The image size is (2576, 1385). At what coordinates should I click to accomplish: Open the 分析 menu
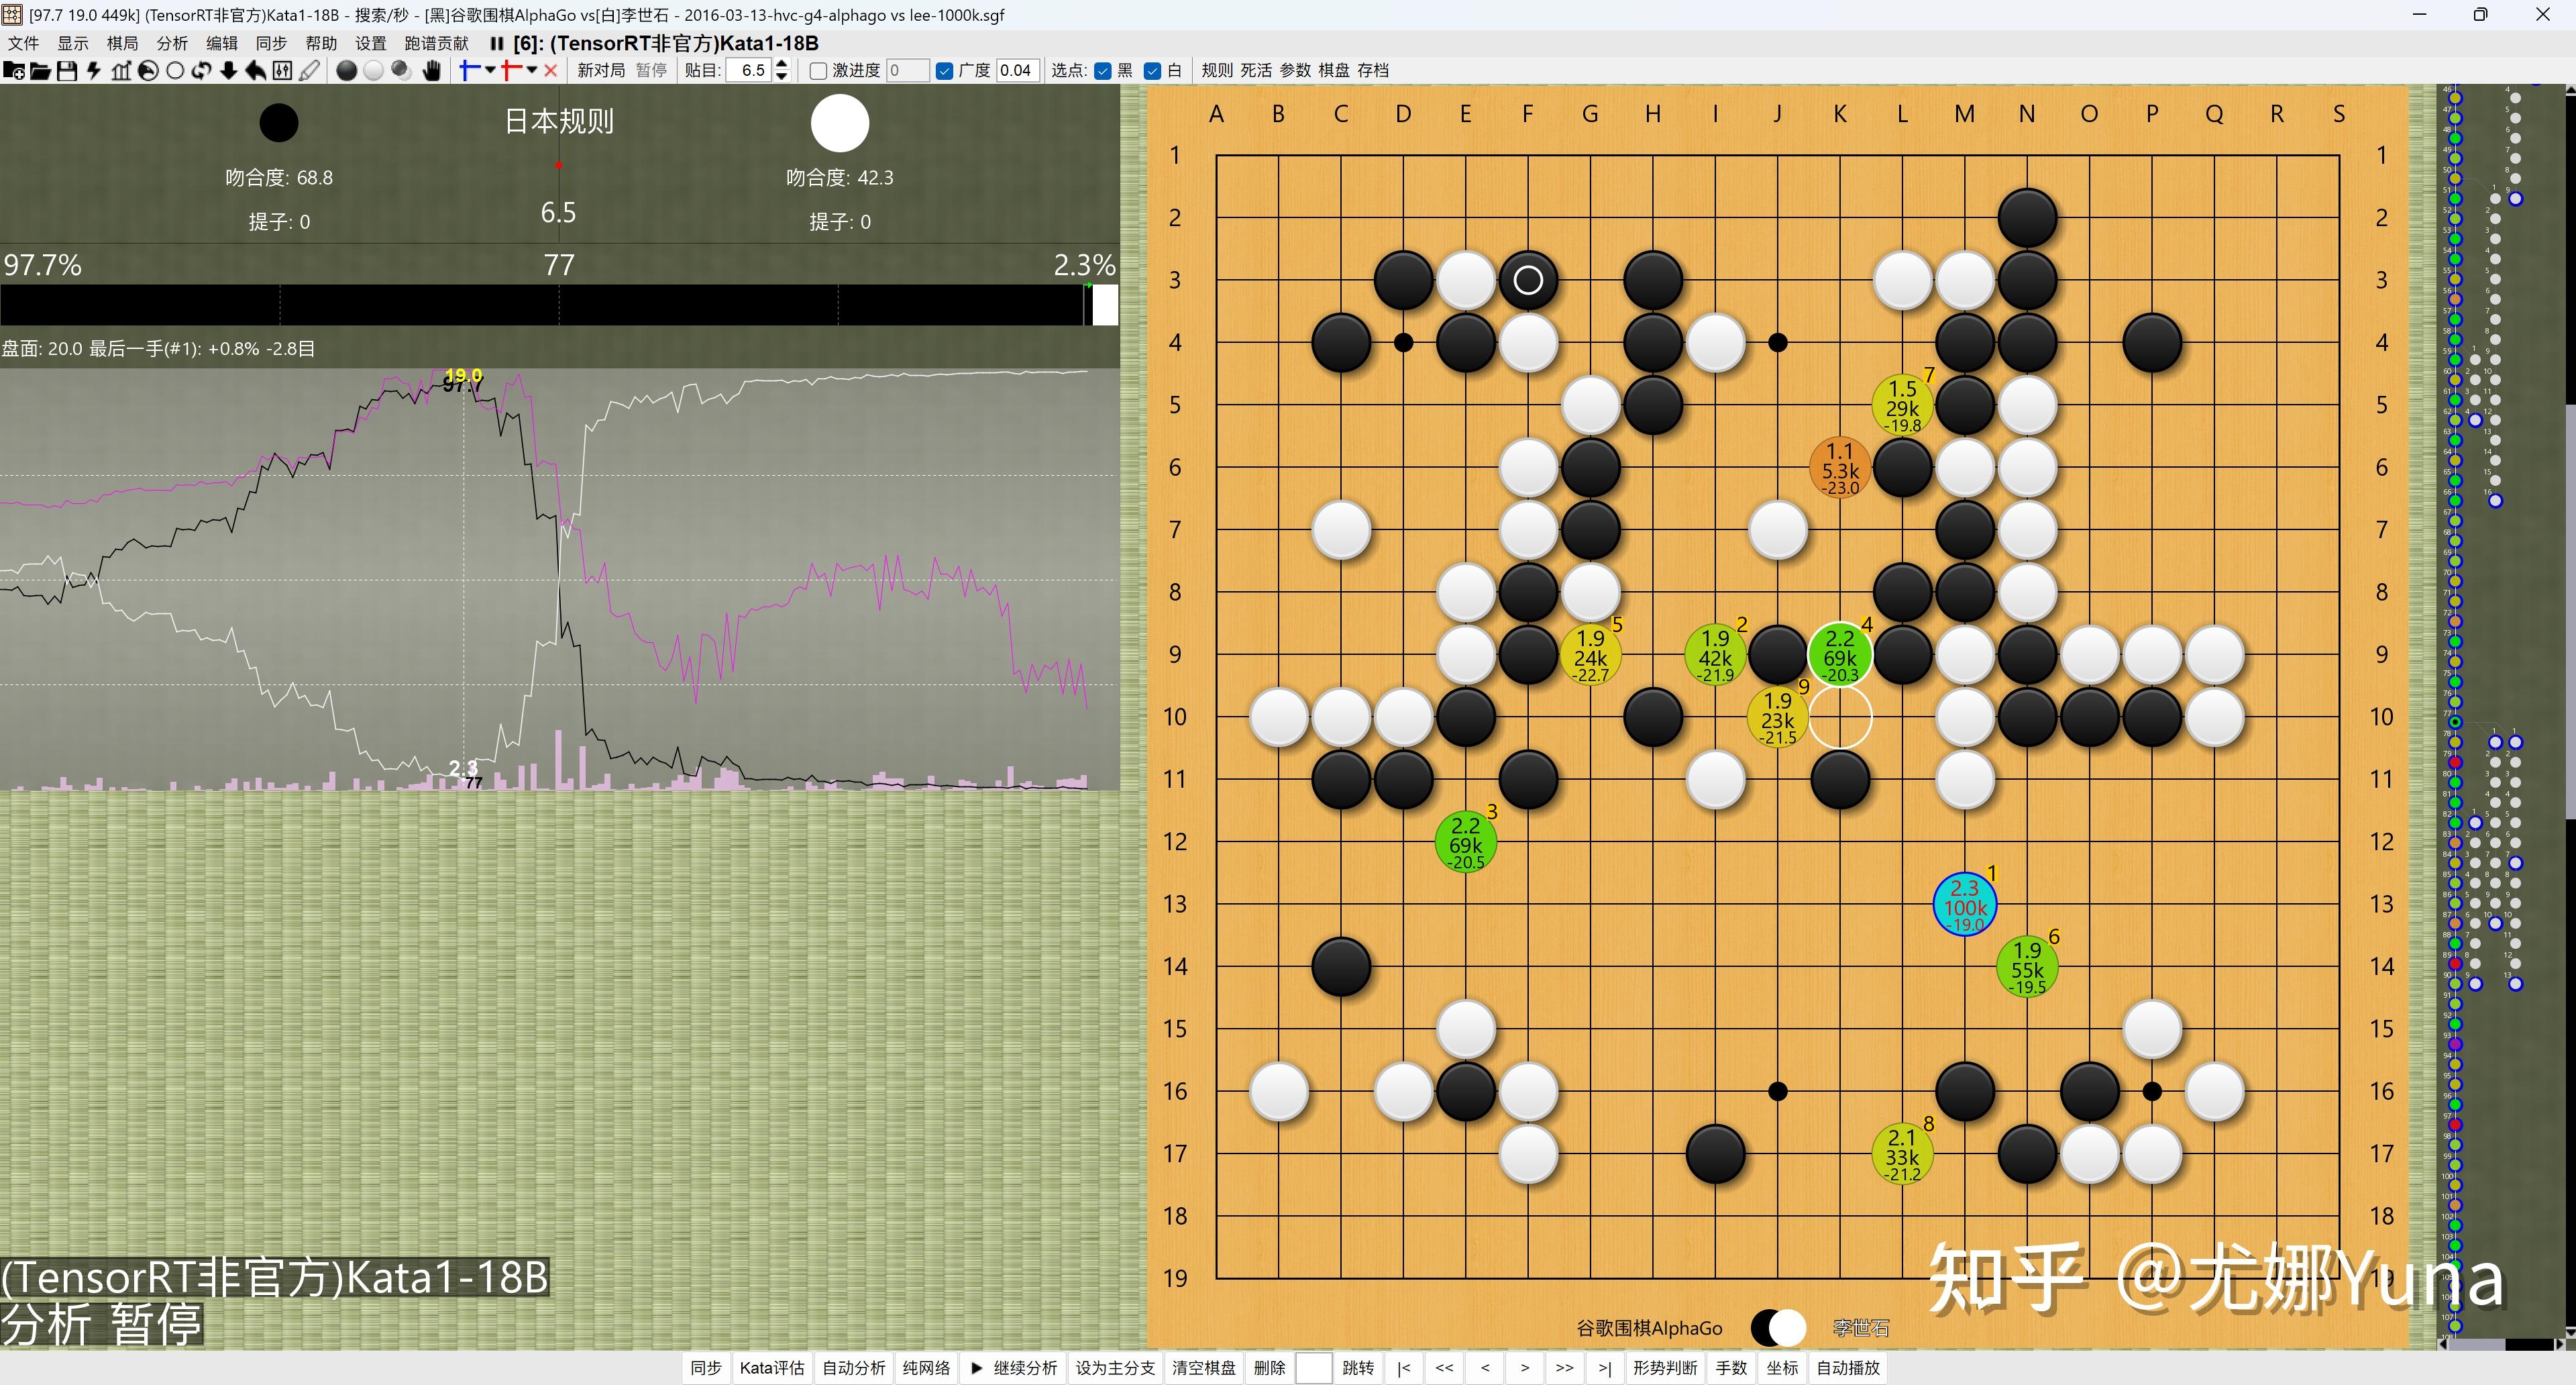(x=172, y=43)
